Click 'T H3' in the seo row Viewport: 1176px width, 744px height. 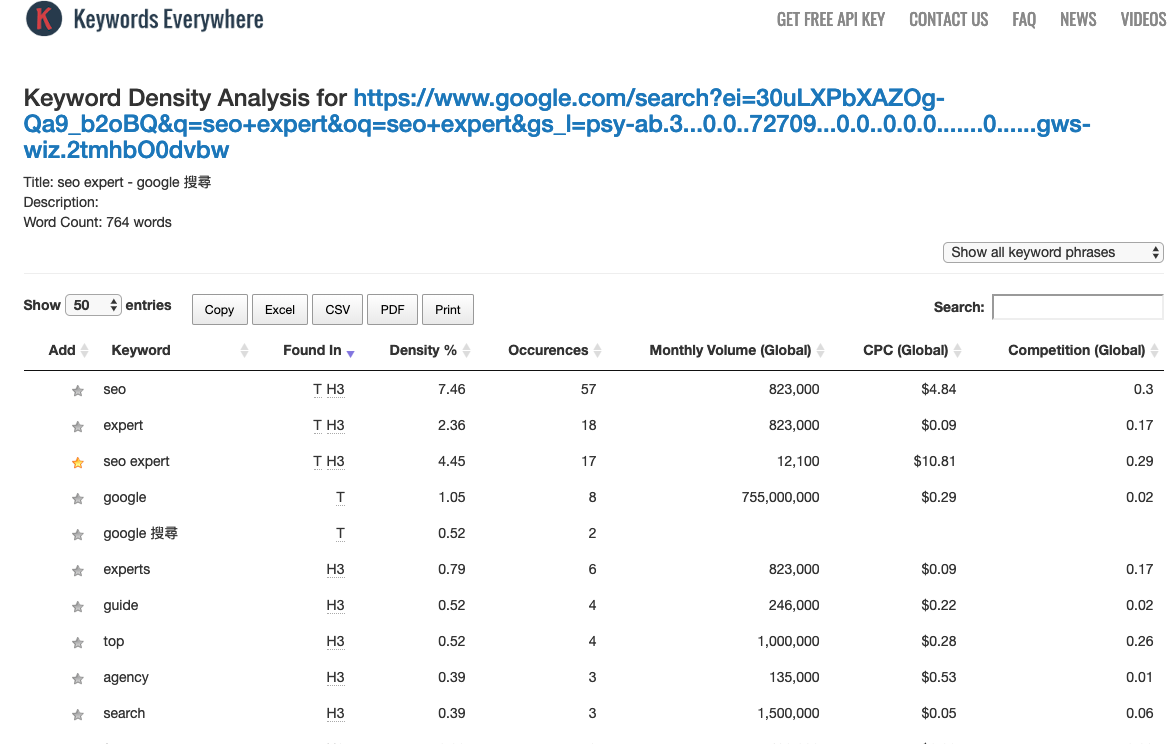(x=328, y=389)
